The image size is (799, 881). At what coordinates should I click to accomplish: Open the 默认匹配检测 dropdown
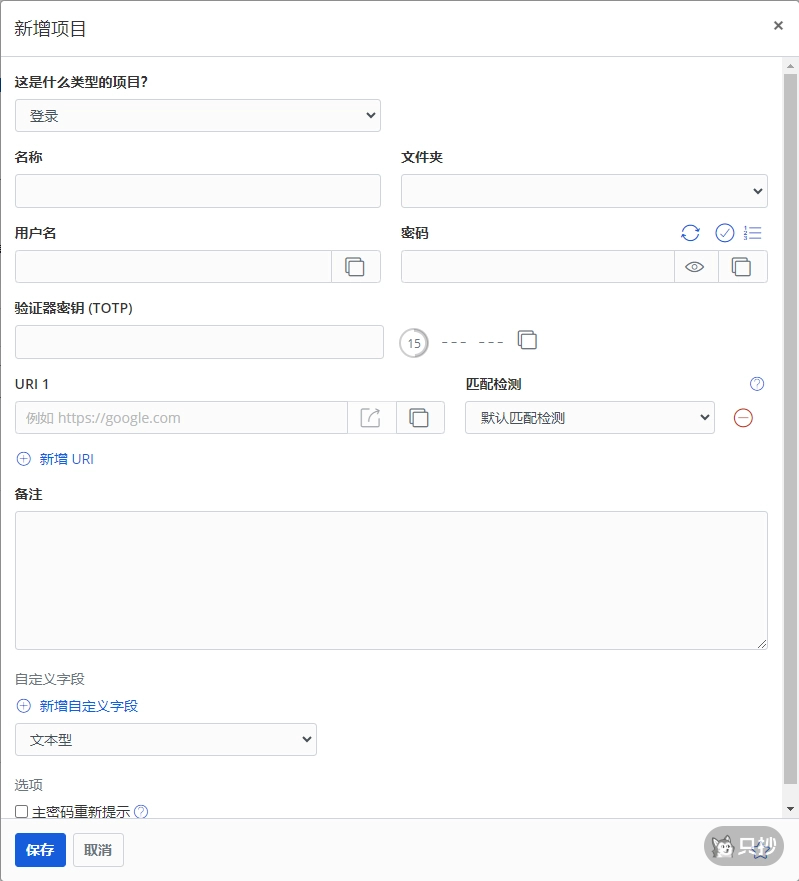[x=589, y=418]
